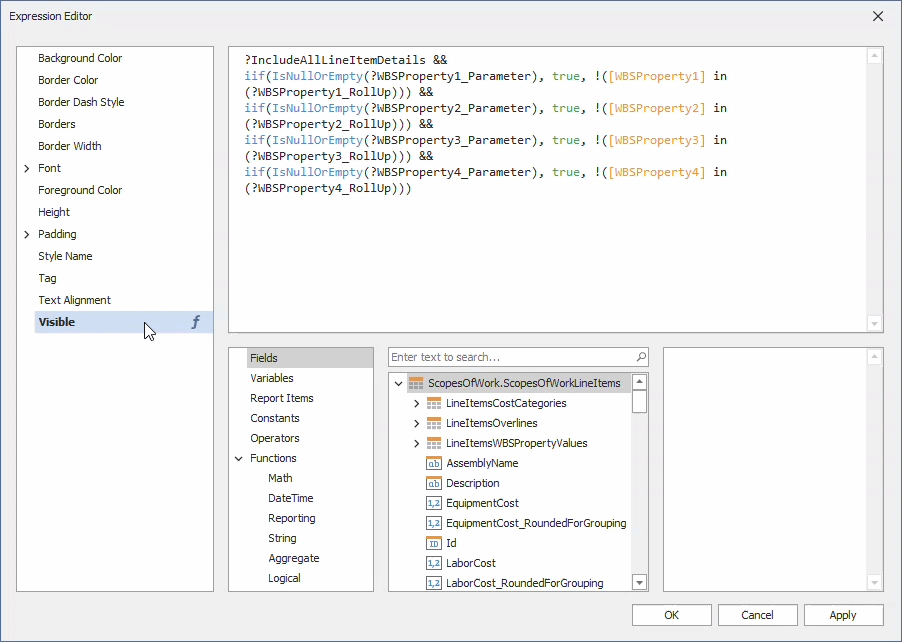The width and height of the screenshot is (902, 642).
Task: Expand the LineItemsOverlines node
Action: [416, 423]
